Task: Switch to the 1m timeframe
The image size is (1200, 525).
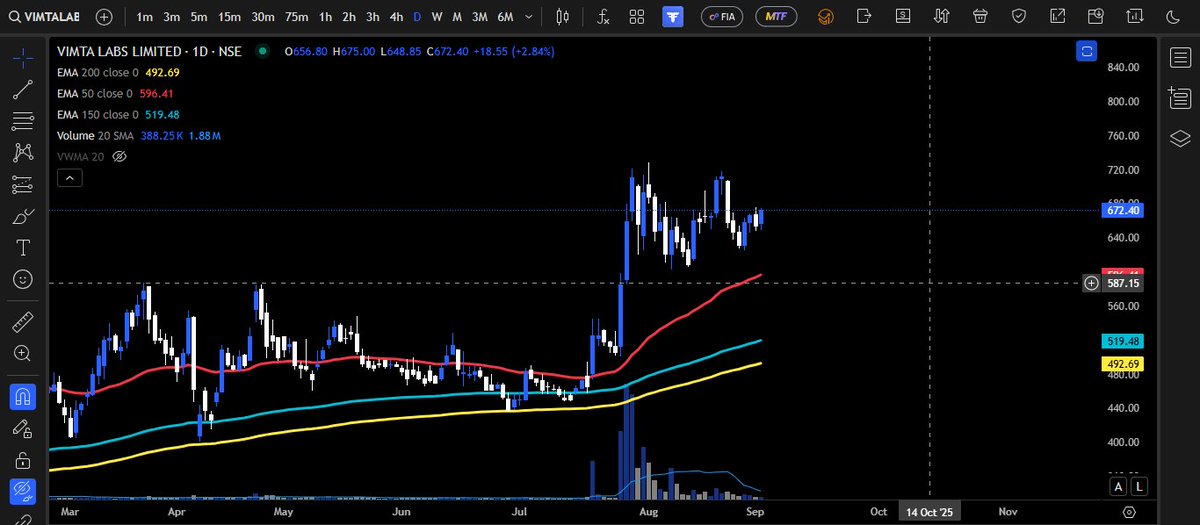Action: 145,17
